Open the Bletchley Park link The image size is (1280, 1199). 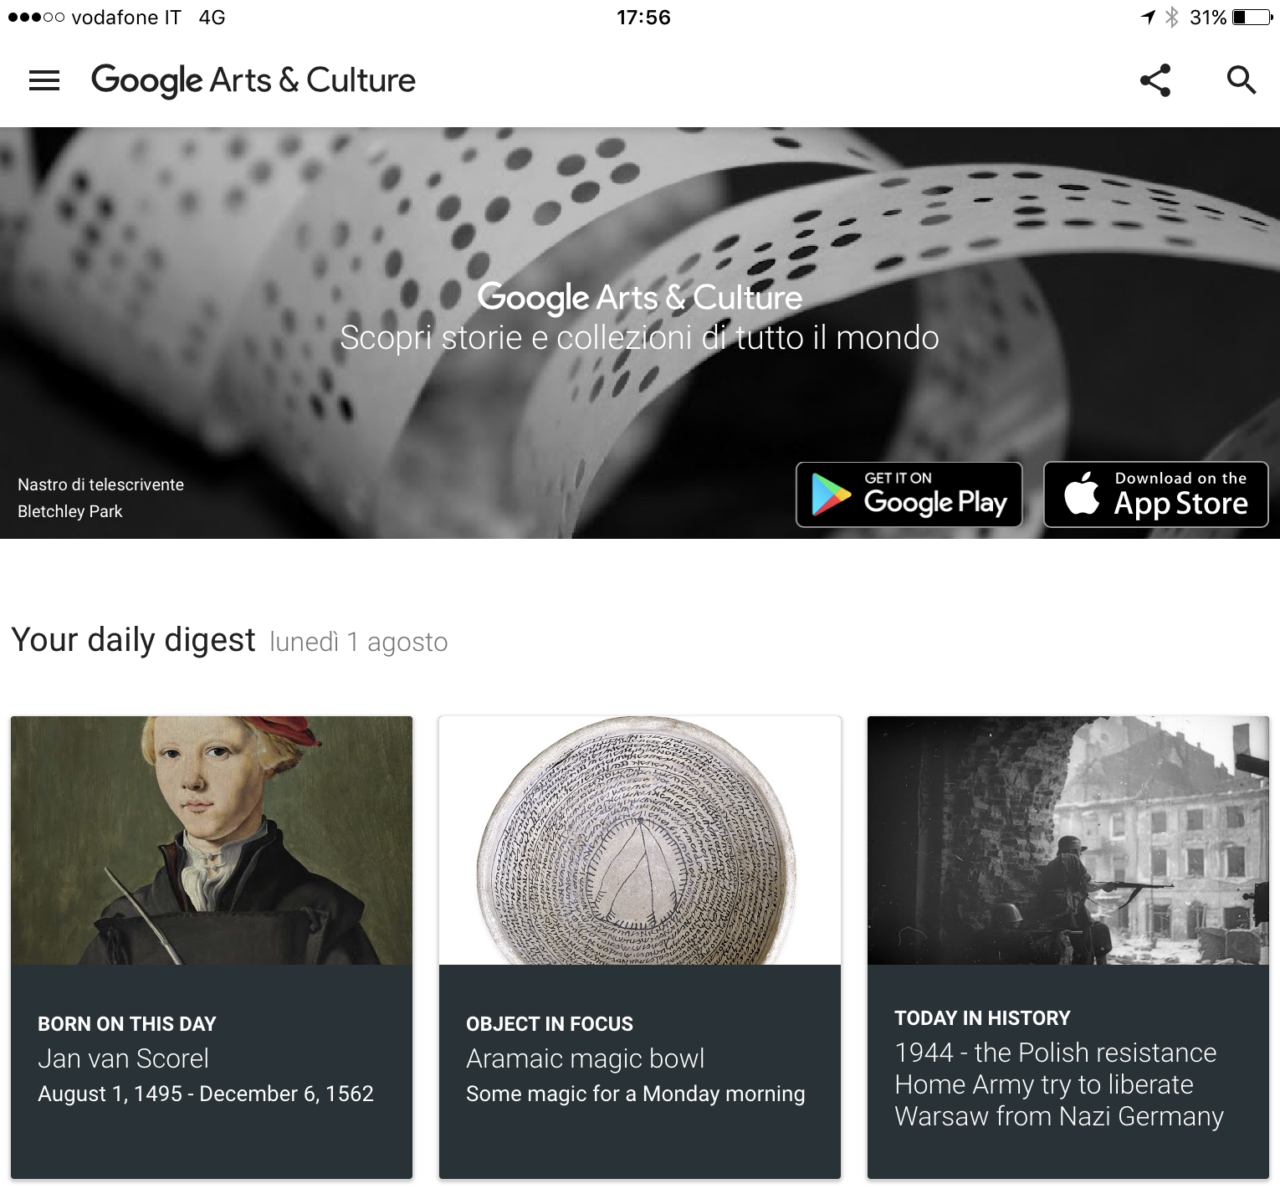pyautogui.click(x=70, y=511)
